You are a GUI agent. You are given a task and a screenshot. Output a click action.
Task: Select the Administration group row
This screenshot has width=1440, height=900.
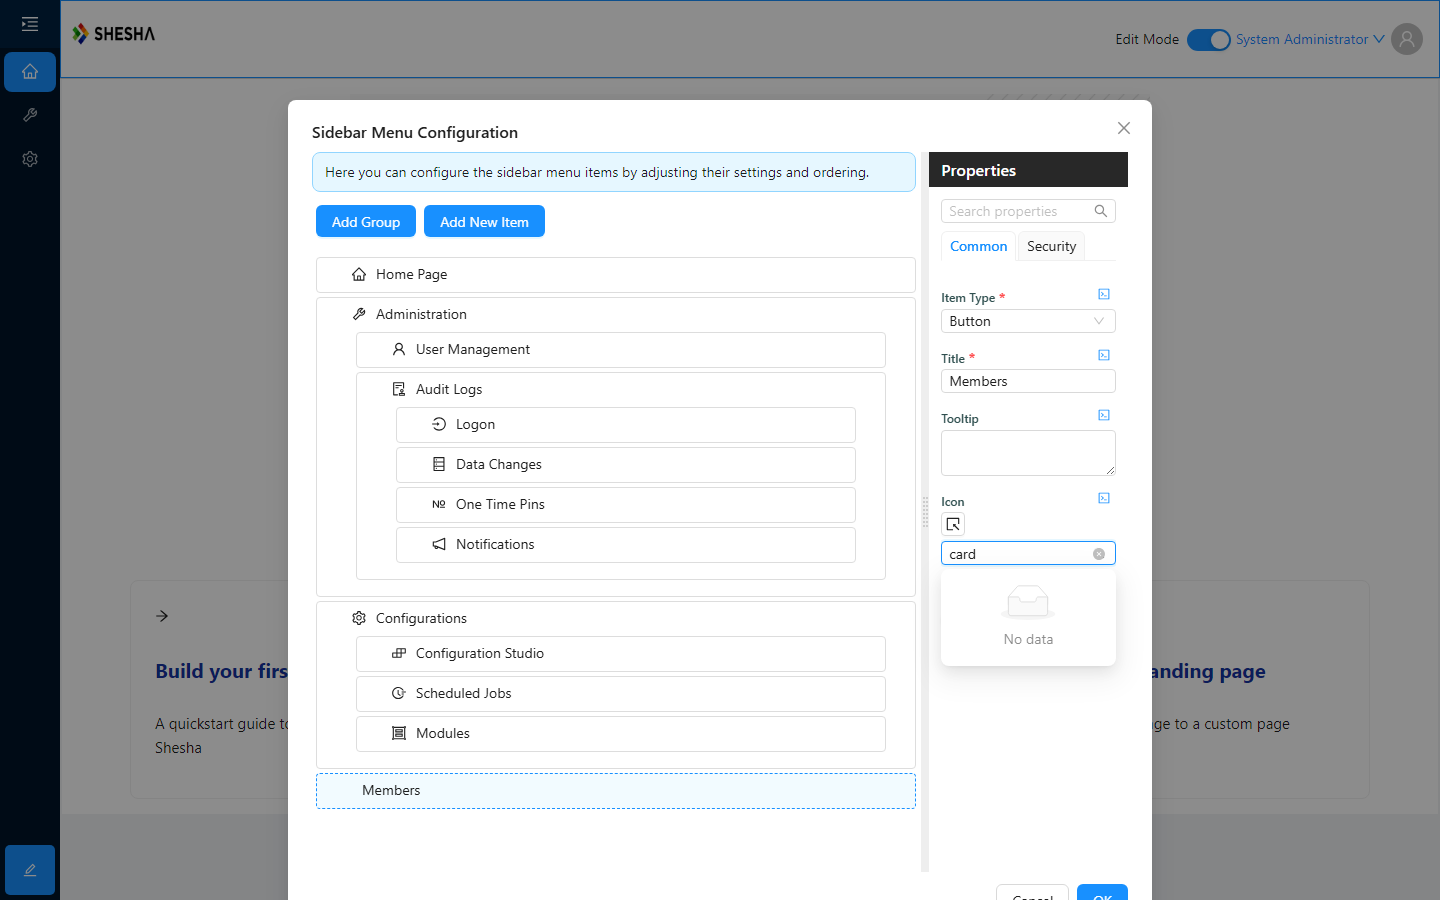616,314
